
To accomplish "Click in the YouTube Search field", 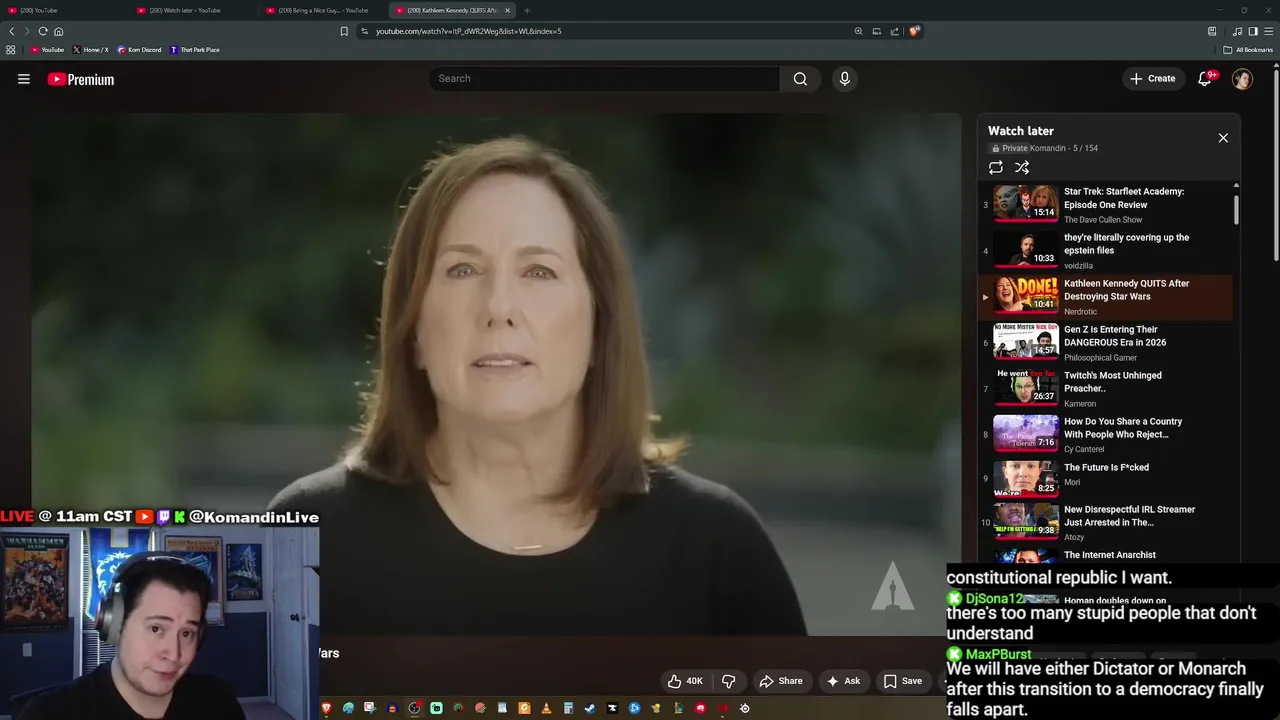I will (604, 79).
